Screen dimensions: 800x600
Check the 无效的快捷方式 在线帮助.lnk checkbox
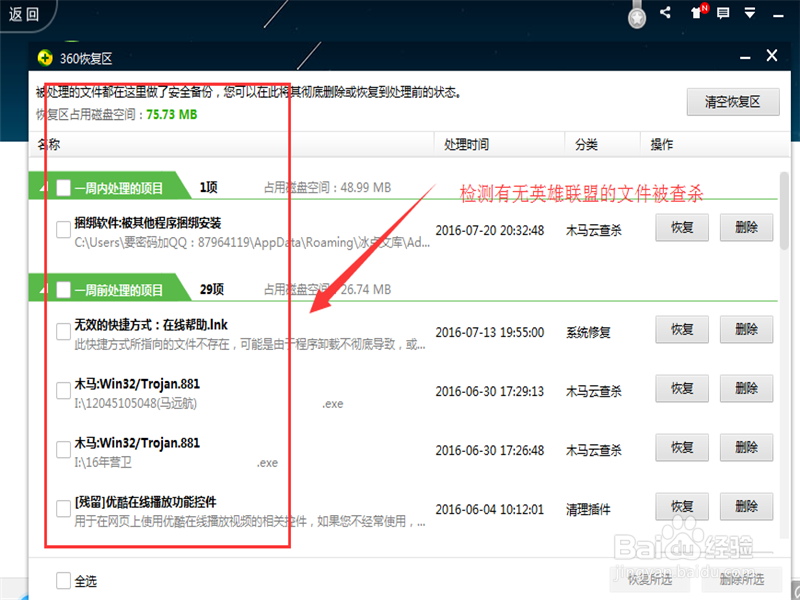click(x=63, y=332)
